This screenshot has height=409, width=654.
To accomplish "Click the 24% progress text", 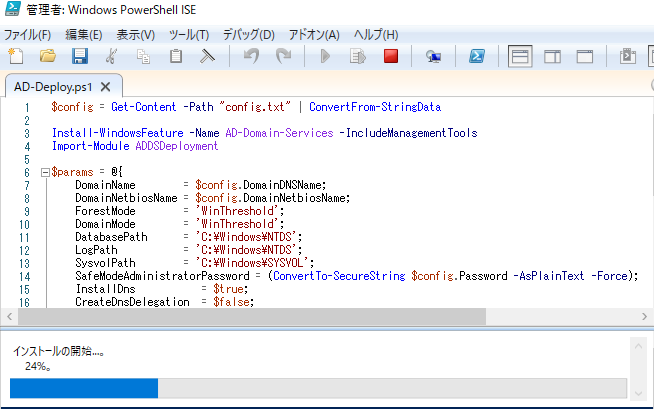I will (x=38, y=366).
